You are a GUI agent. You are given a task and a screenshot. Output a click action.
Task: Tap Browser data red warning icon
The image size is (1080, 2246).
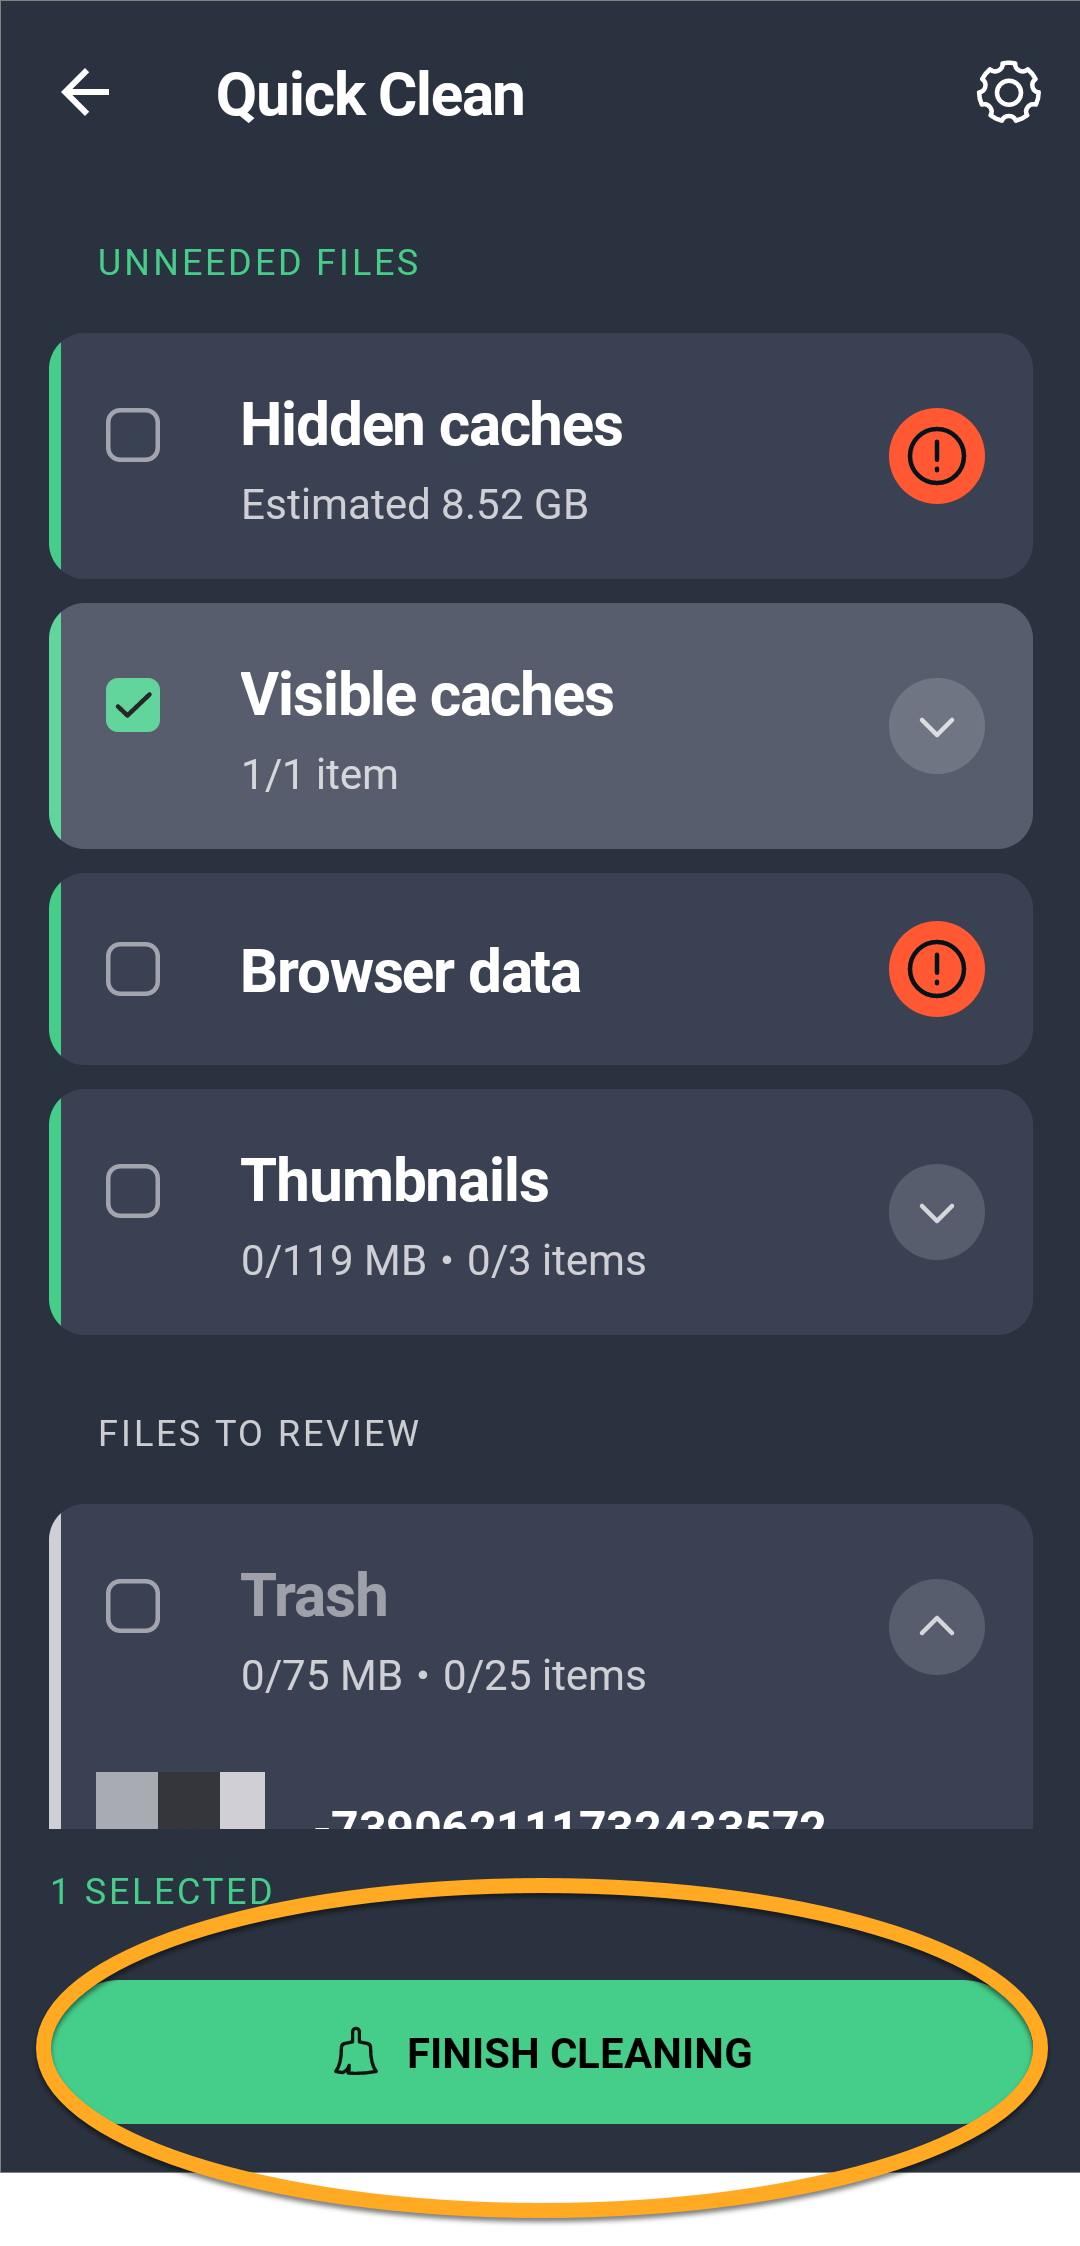936,969
